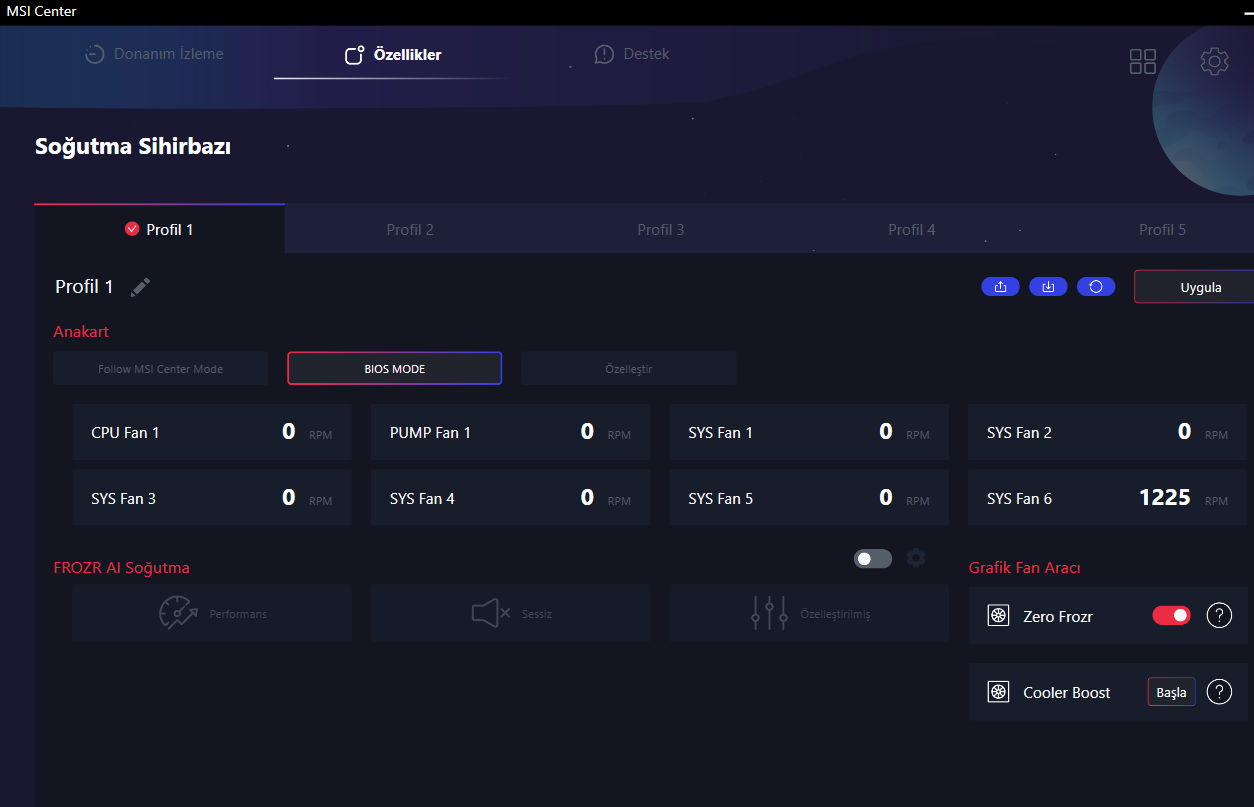Open the Profil 2 tab
This screenshot has height=807, width=1254.
coord(410,229)
